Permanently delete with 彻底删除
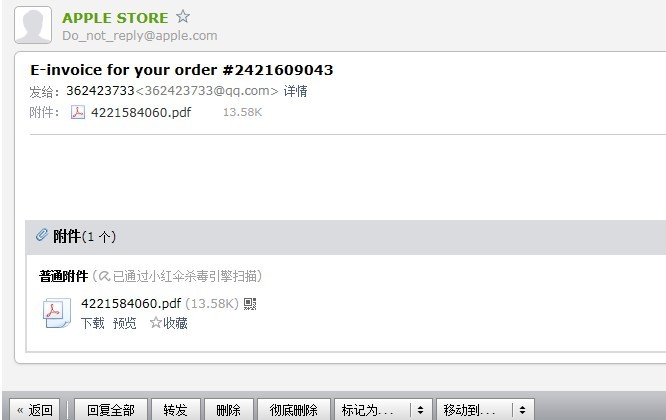The height and width of the screenshot is (420, 666). coord(293,410)
